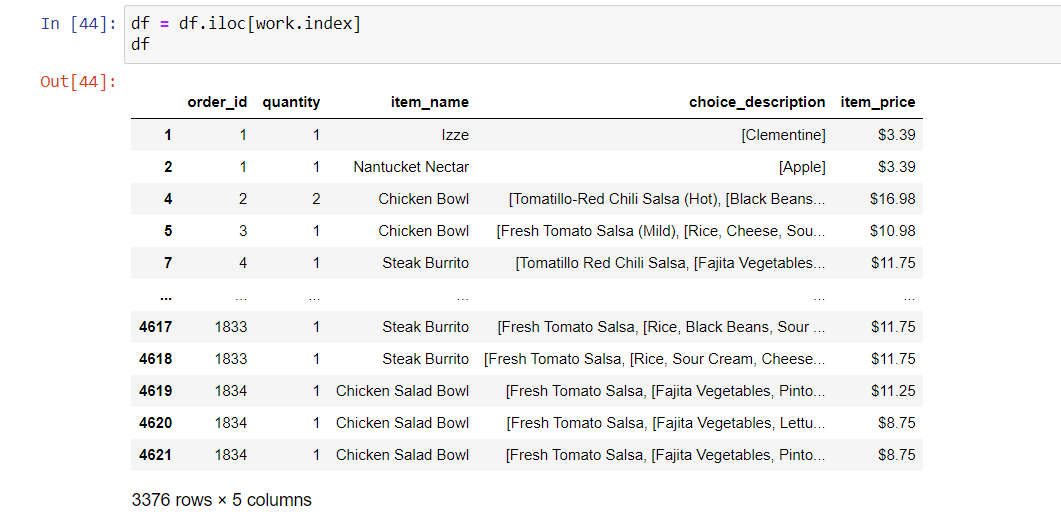Click the "3376 rows × 5 columns" summary
1061x519 pixels.
221,500
